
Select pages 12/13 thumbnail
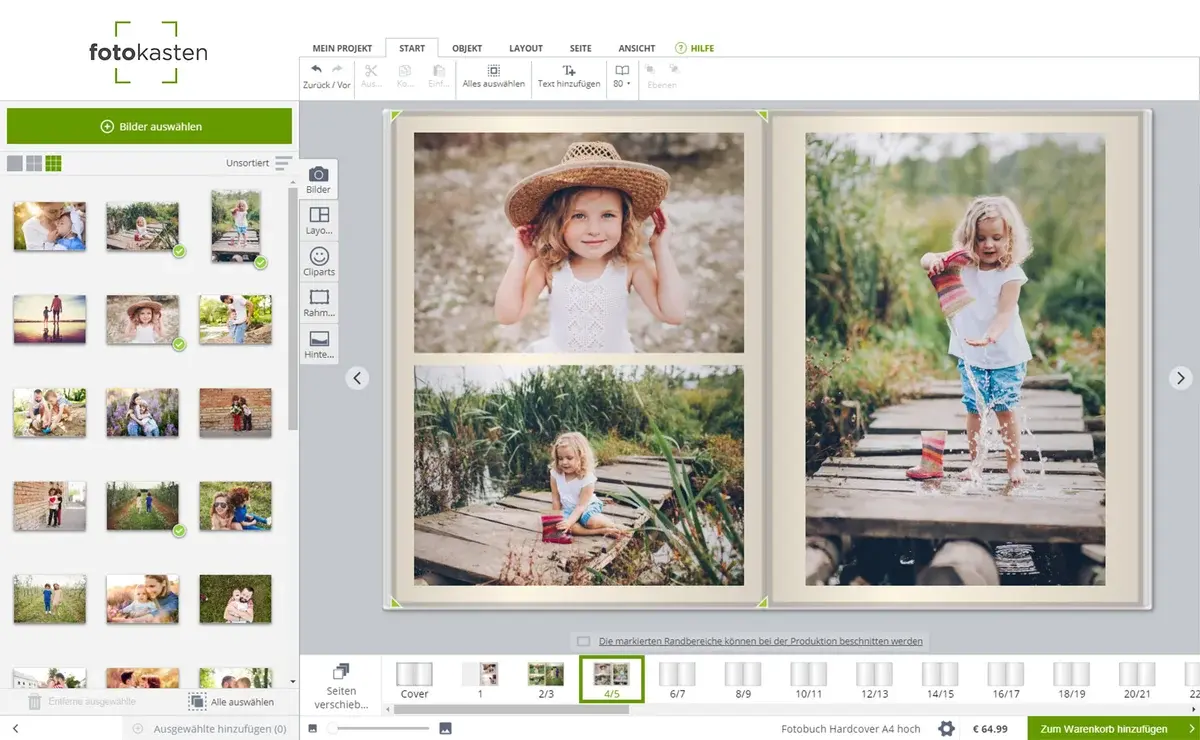pyautogui.click(x=874, y=680)
